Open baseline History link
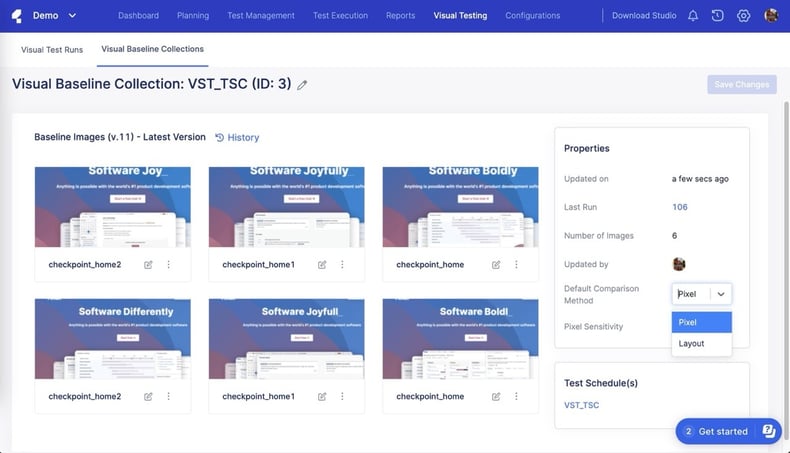Viewport: 790px width, 453px height. (237, 138)
